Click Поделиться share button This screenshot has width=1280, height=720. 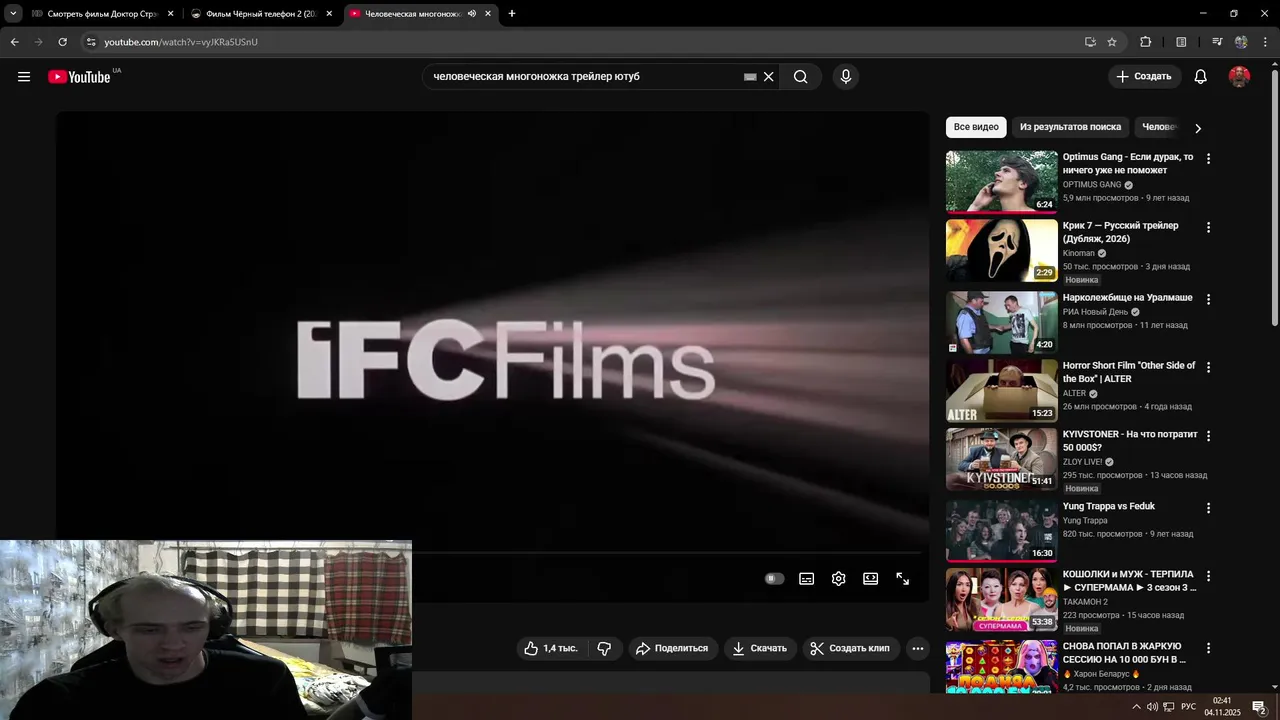tap(671, 648)
